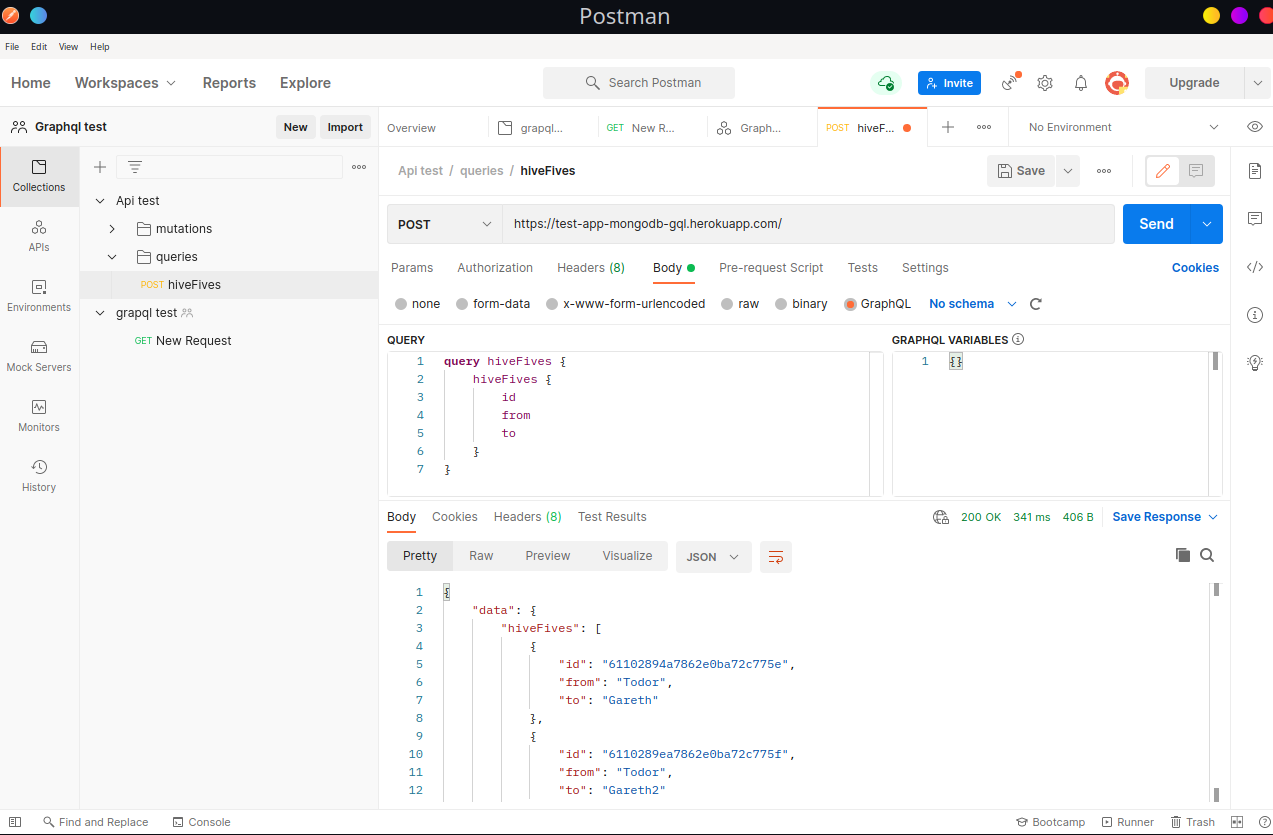Viewport: 1273px width, 835px height.
Task: Select the raw body type
Action: [x=727, y=304]
